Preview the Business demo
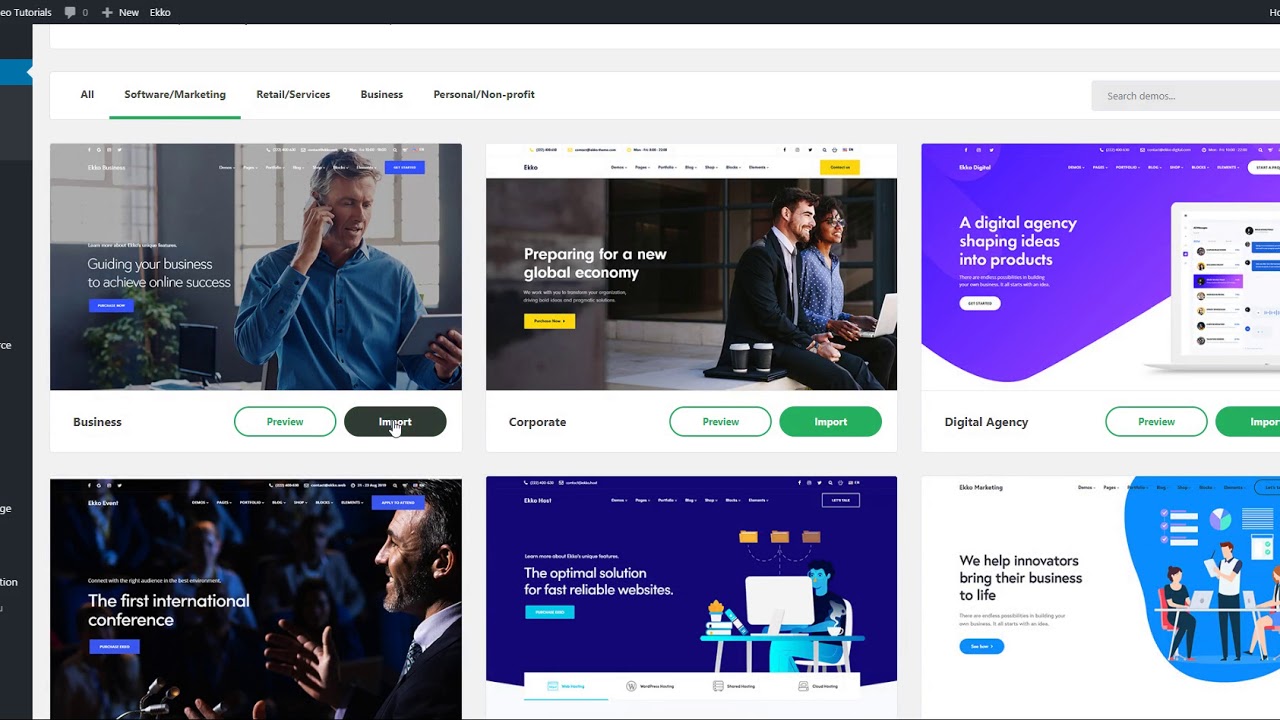This screenshot has width=1280, height=720. click(285, 422)
